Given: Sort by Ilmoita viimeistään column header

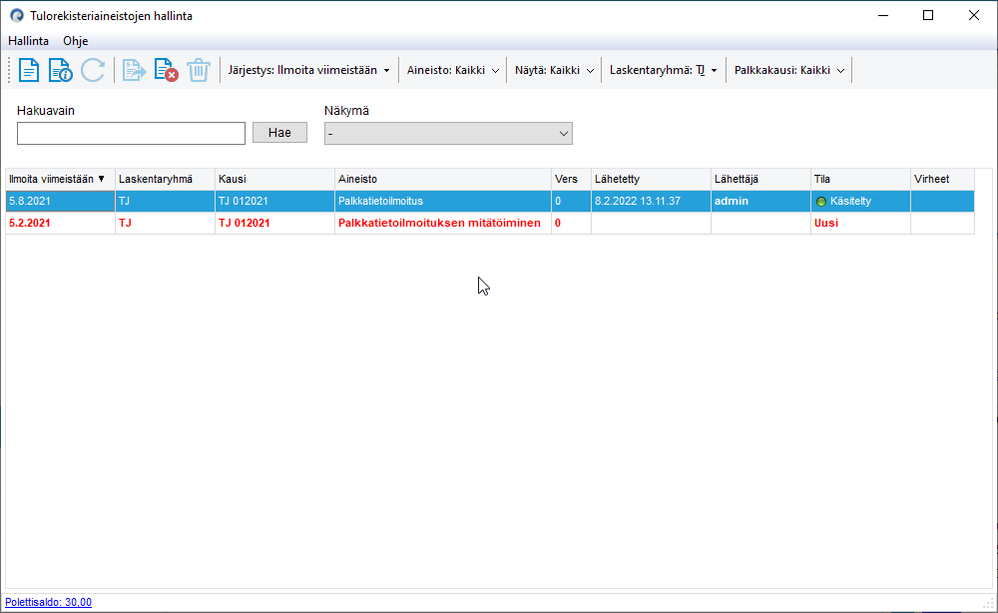Looking at the screenshot, I should tap(60, 180).
